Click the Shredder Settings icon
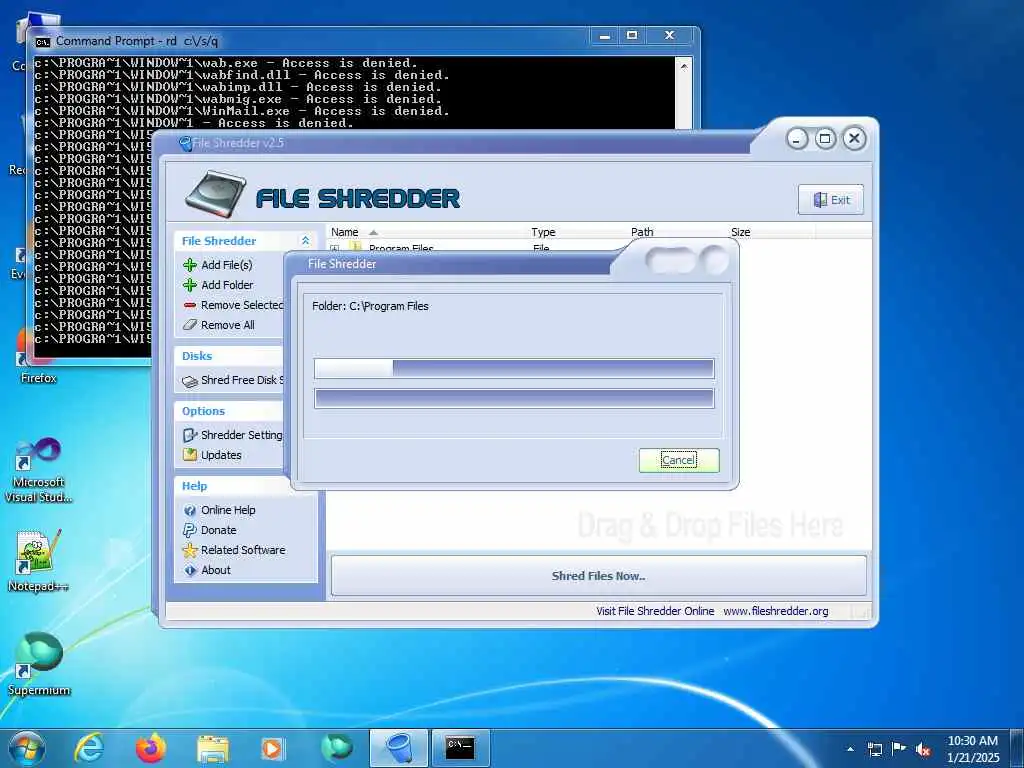 (x=190, y=435)
